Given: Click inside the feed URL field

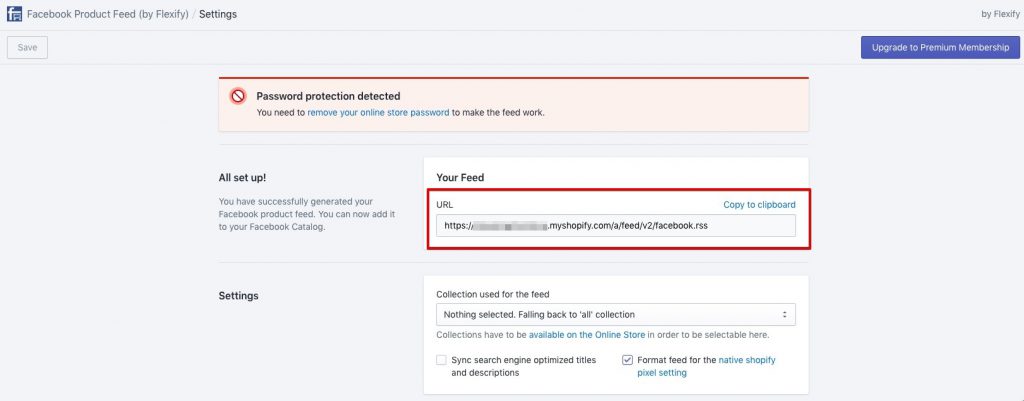Looking at the screenshot, I should 615,226.
